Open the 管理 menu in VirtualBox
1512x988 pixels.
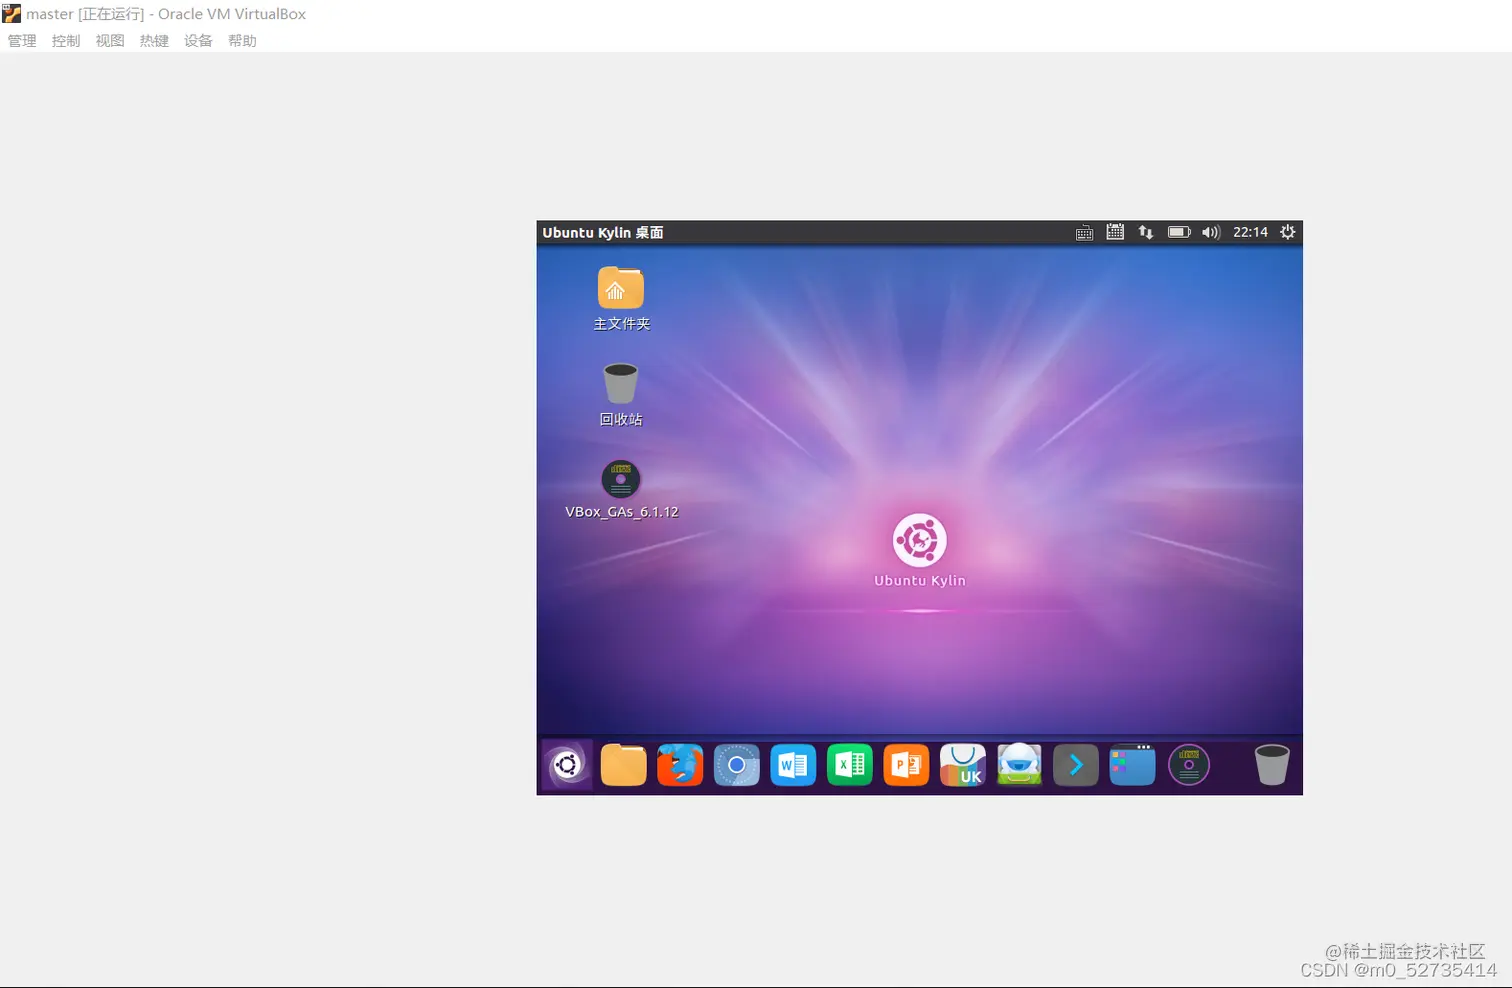(x=22, y=41)
